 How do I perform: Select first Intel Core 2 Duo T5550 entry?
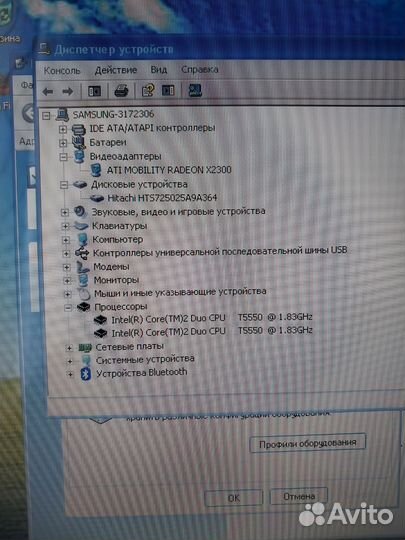[212, 318]
